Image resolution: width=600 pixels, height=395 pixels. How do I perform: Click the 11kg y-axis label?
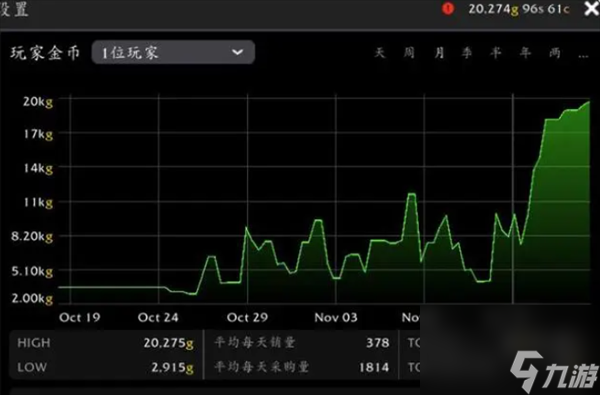point(38,202)
